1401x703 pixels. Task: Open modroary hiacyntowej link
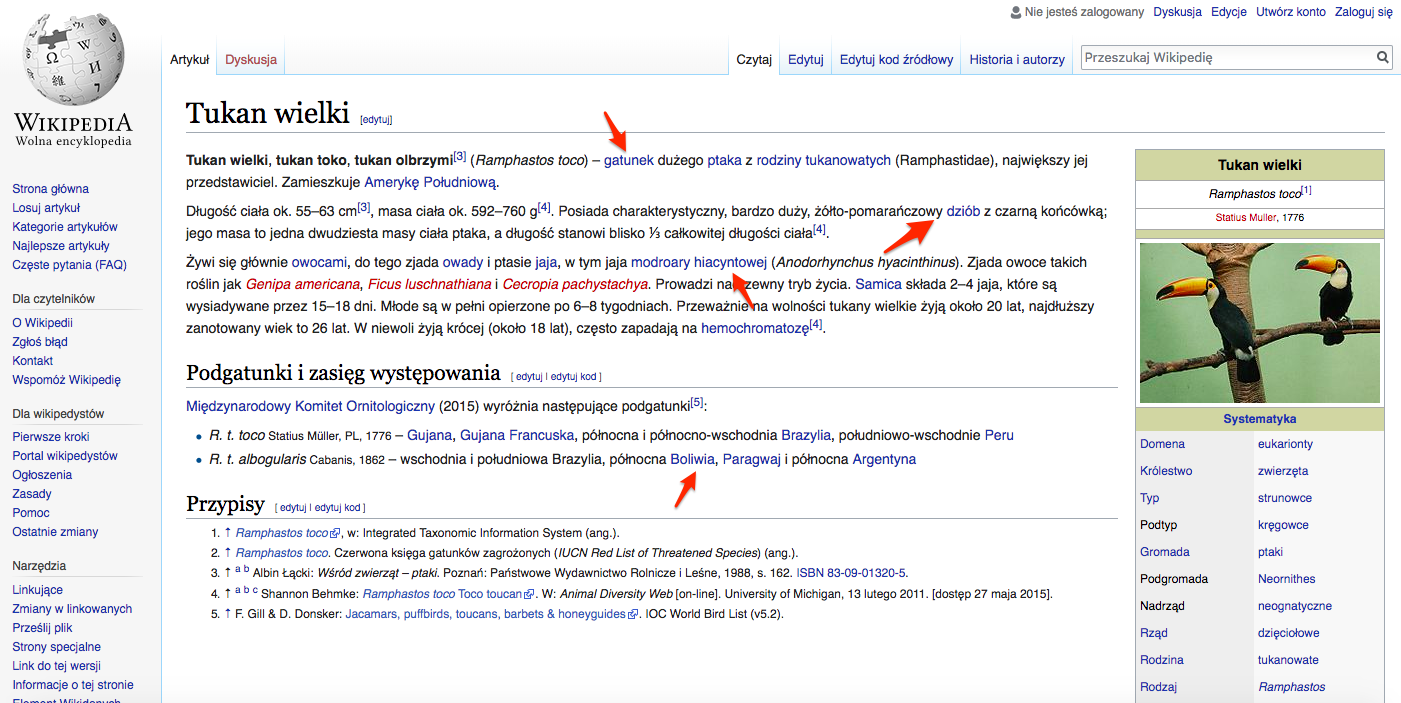tap(699, 263)
